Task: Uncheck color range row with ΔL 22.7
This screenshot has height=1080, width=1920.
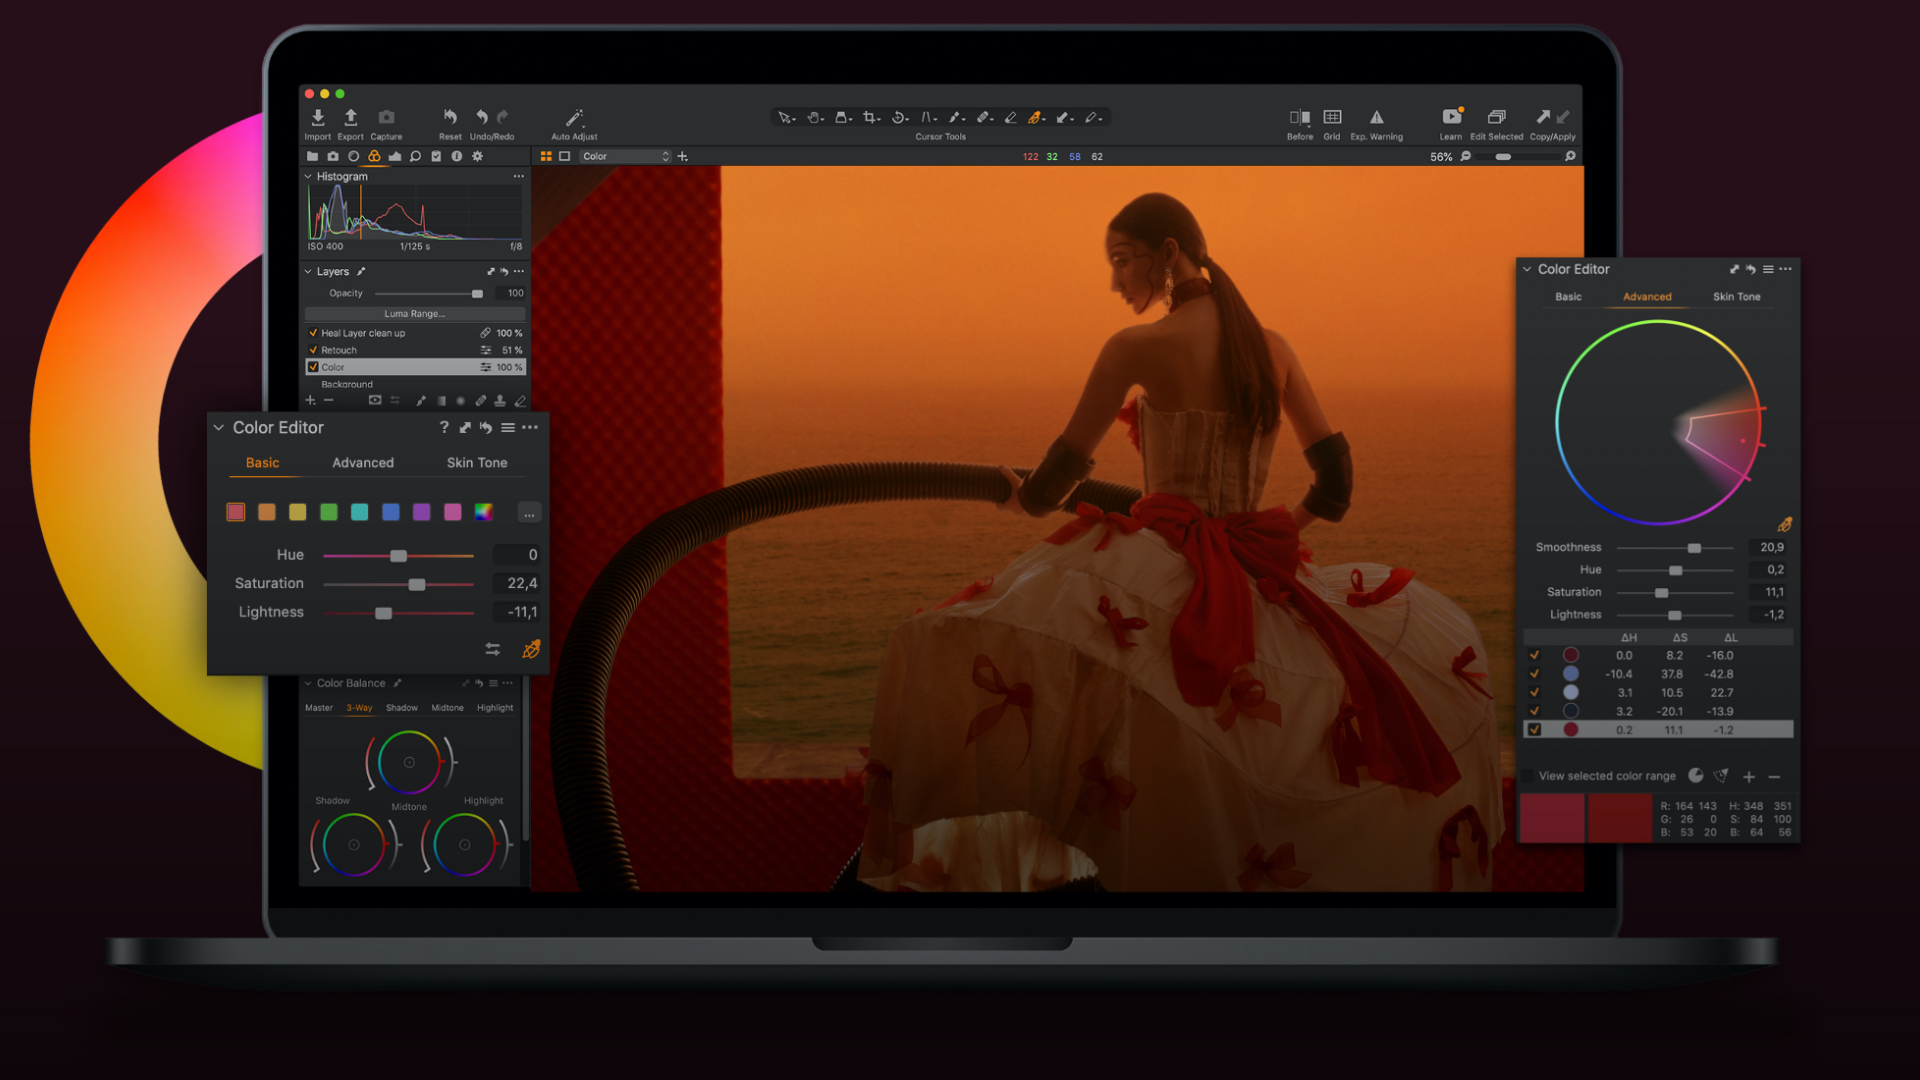Action: [x=1534, y=692]
